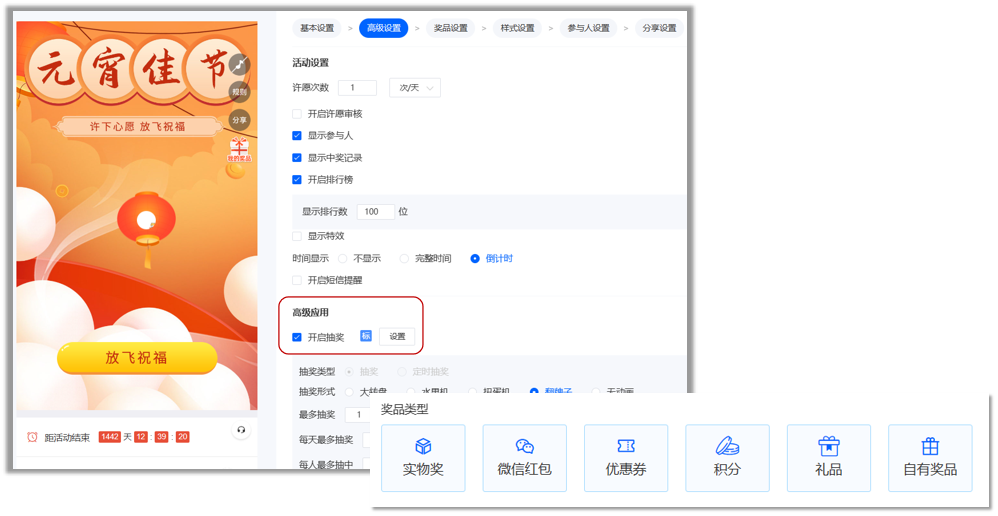
Task: Tap the 分享 round button in preview
Action: tap(239, 120)
